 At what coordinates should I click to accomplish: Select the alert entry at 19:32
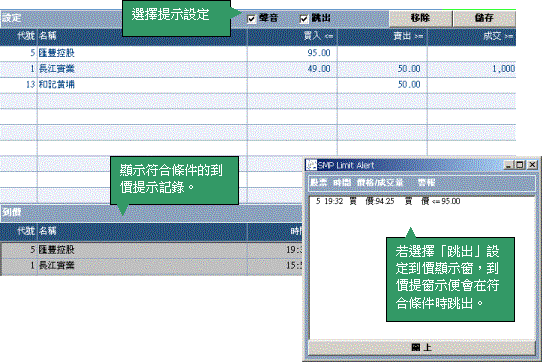[388, 201]
